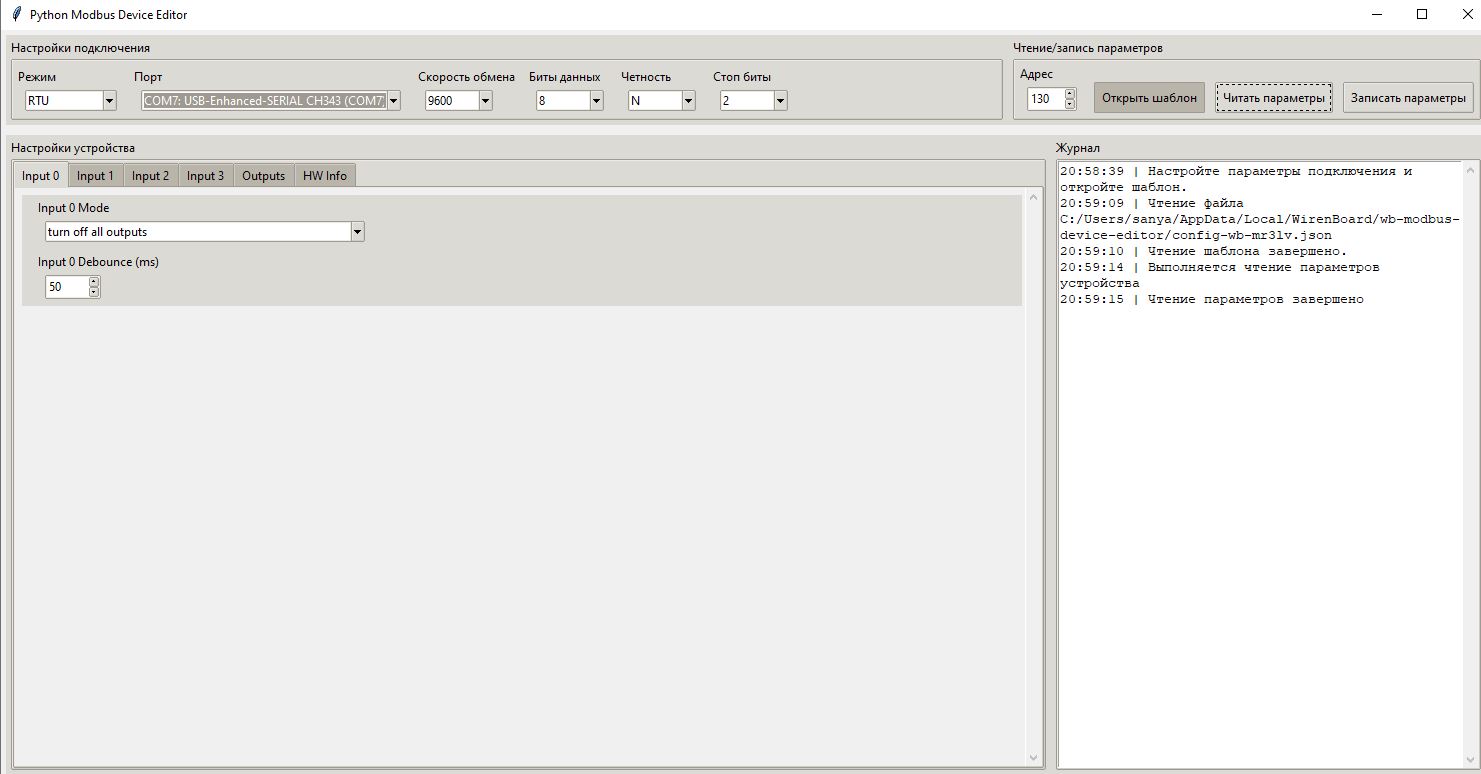1481x774 pixels.
Task: Open the Скорость обмена baud rate dropdown
Action: [485, 100]
